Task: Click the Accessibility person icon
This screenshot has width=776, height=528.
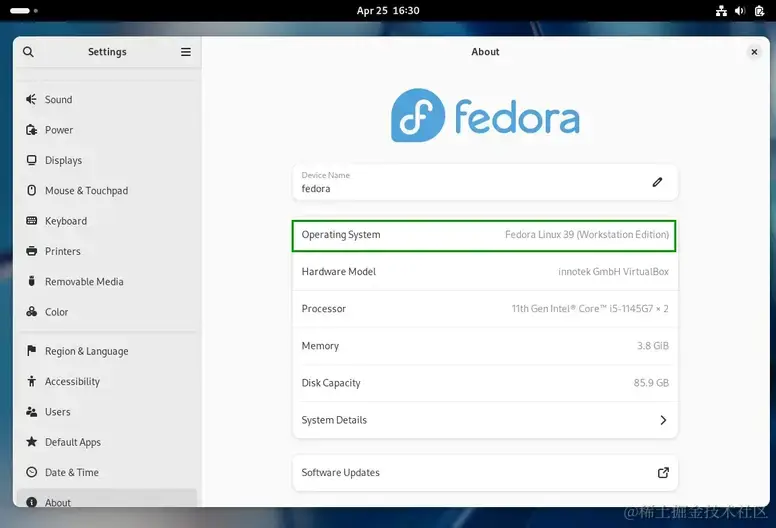Action: [x=31, y=381]
